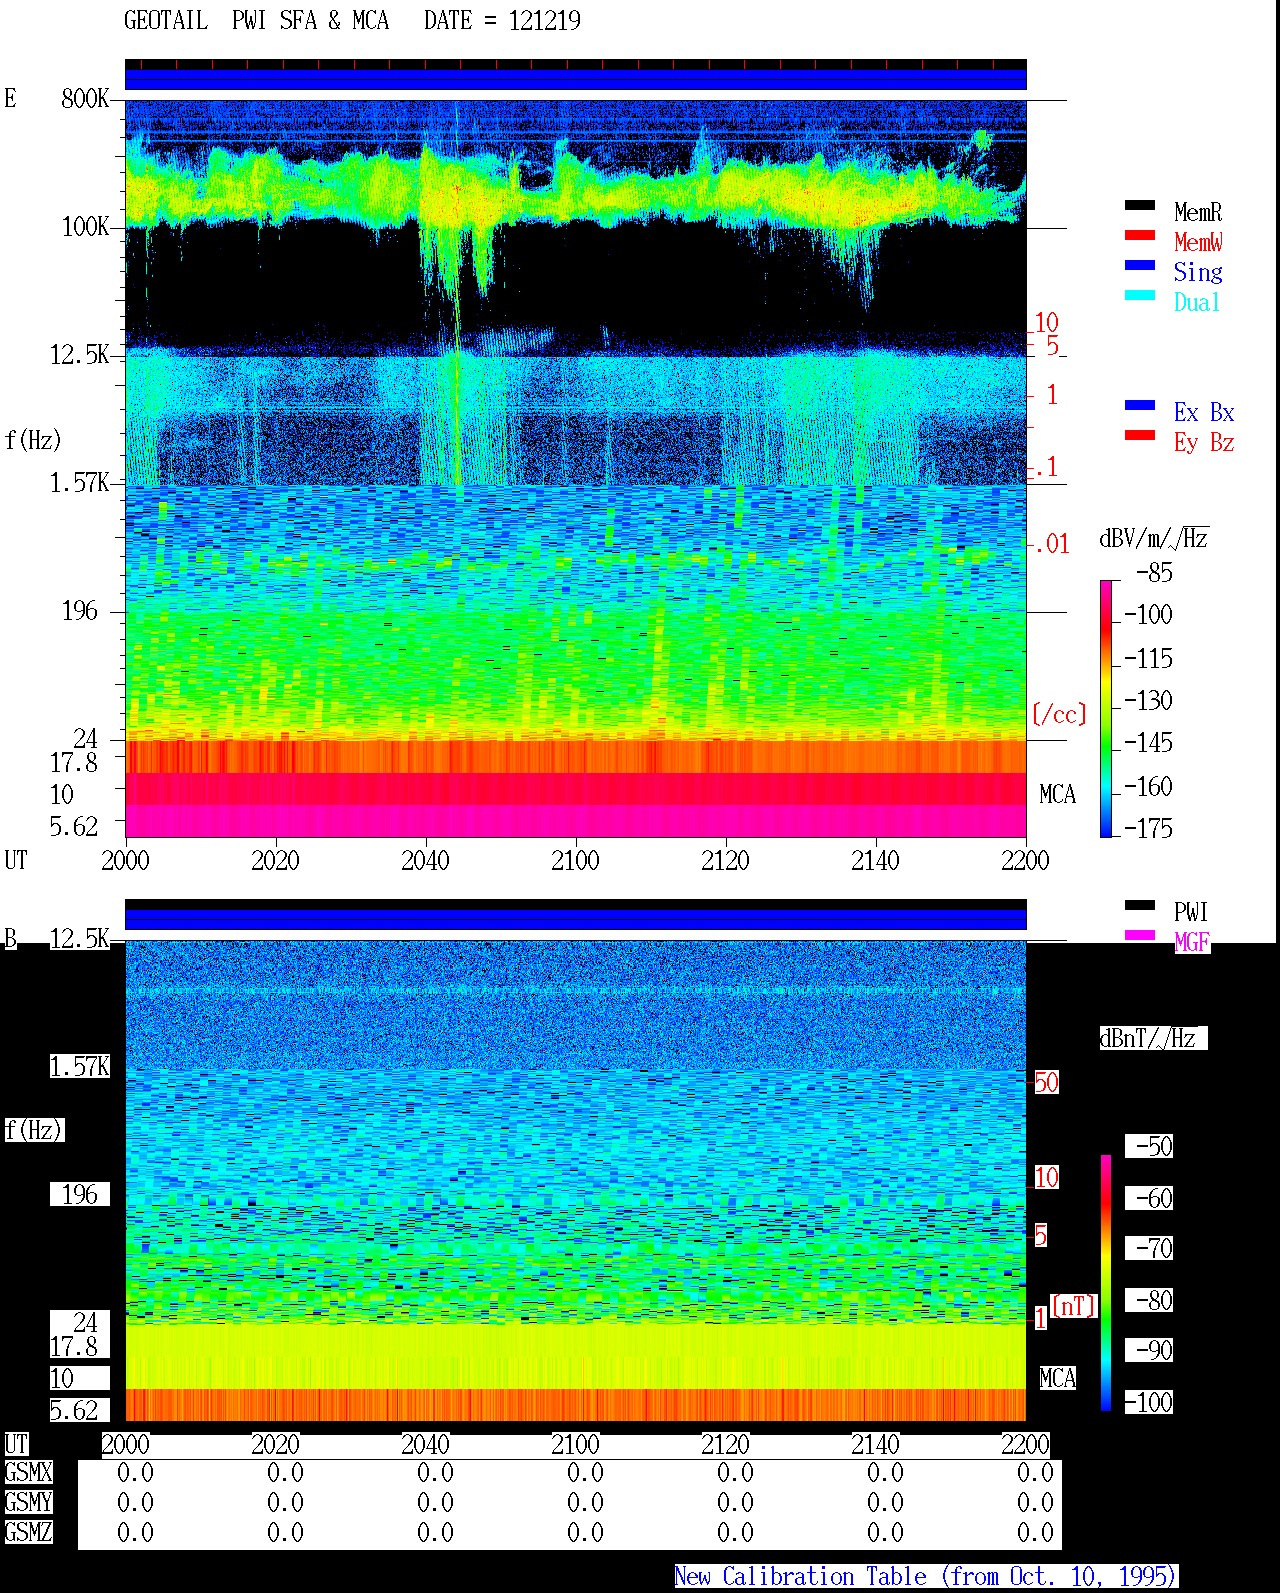1280x1593 pixels.
Task: Click the New Calibration Table link
Action: (x=926, y=1577)
